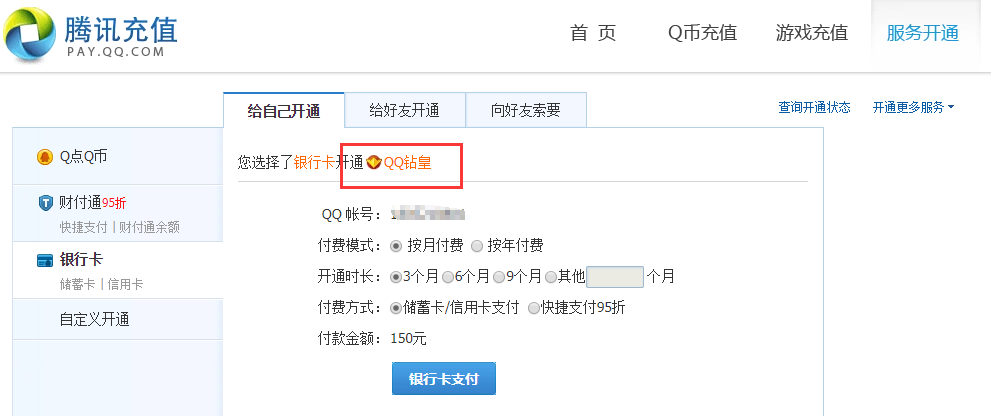Click the 财付通 shield icon

[x=45, y=203]
